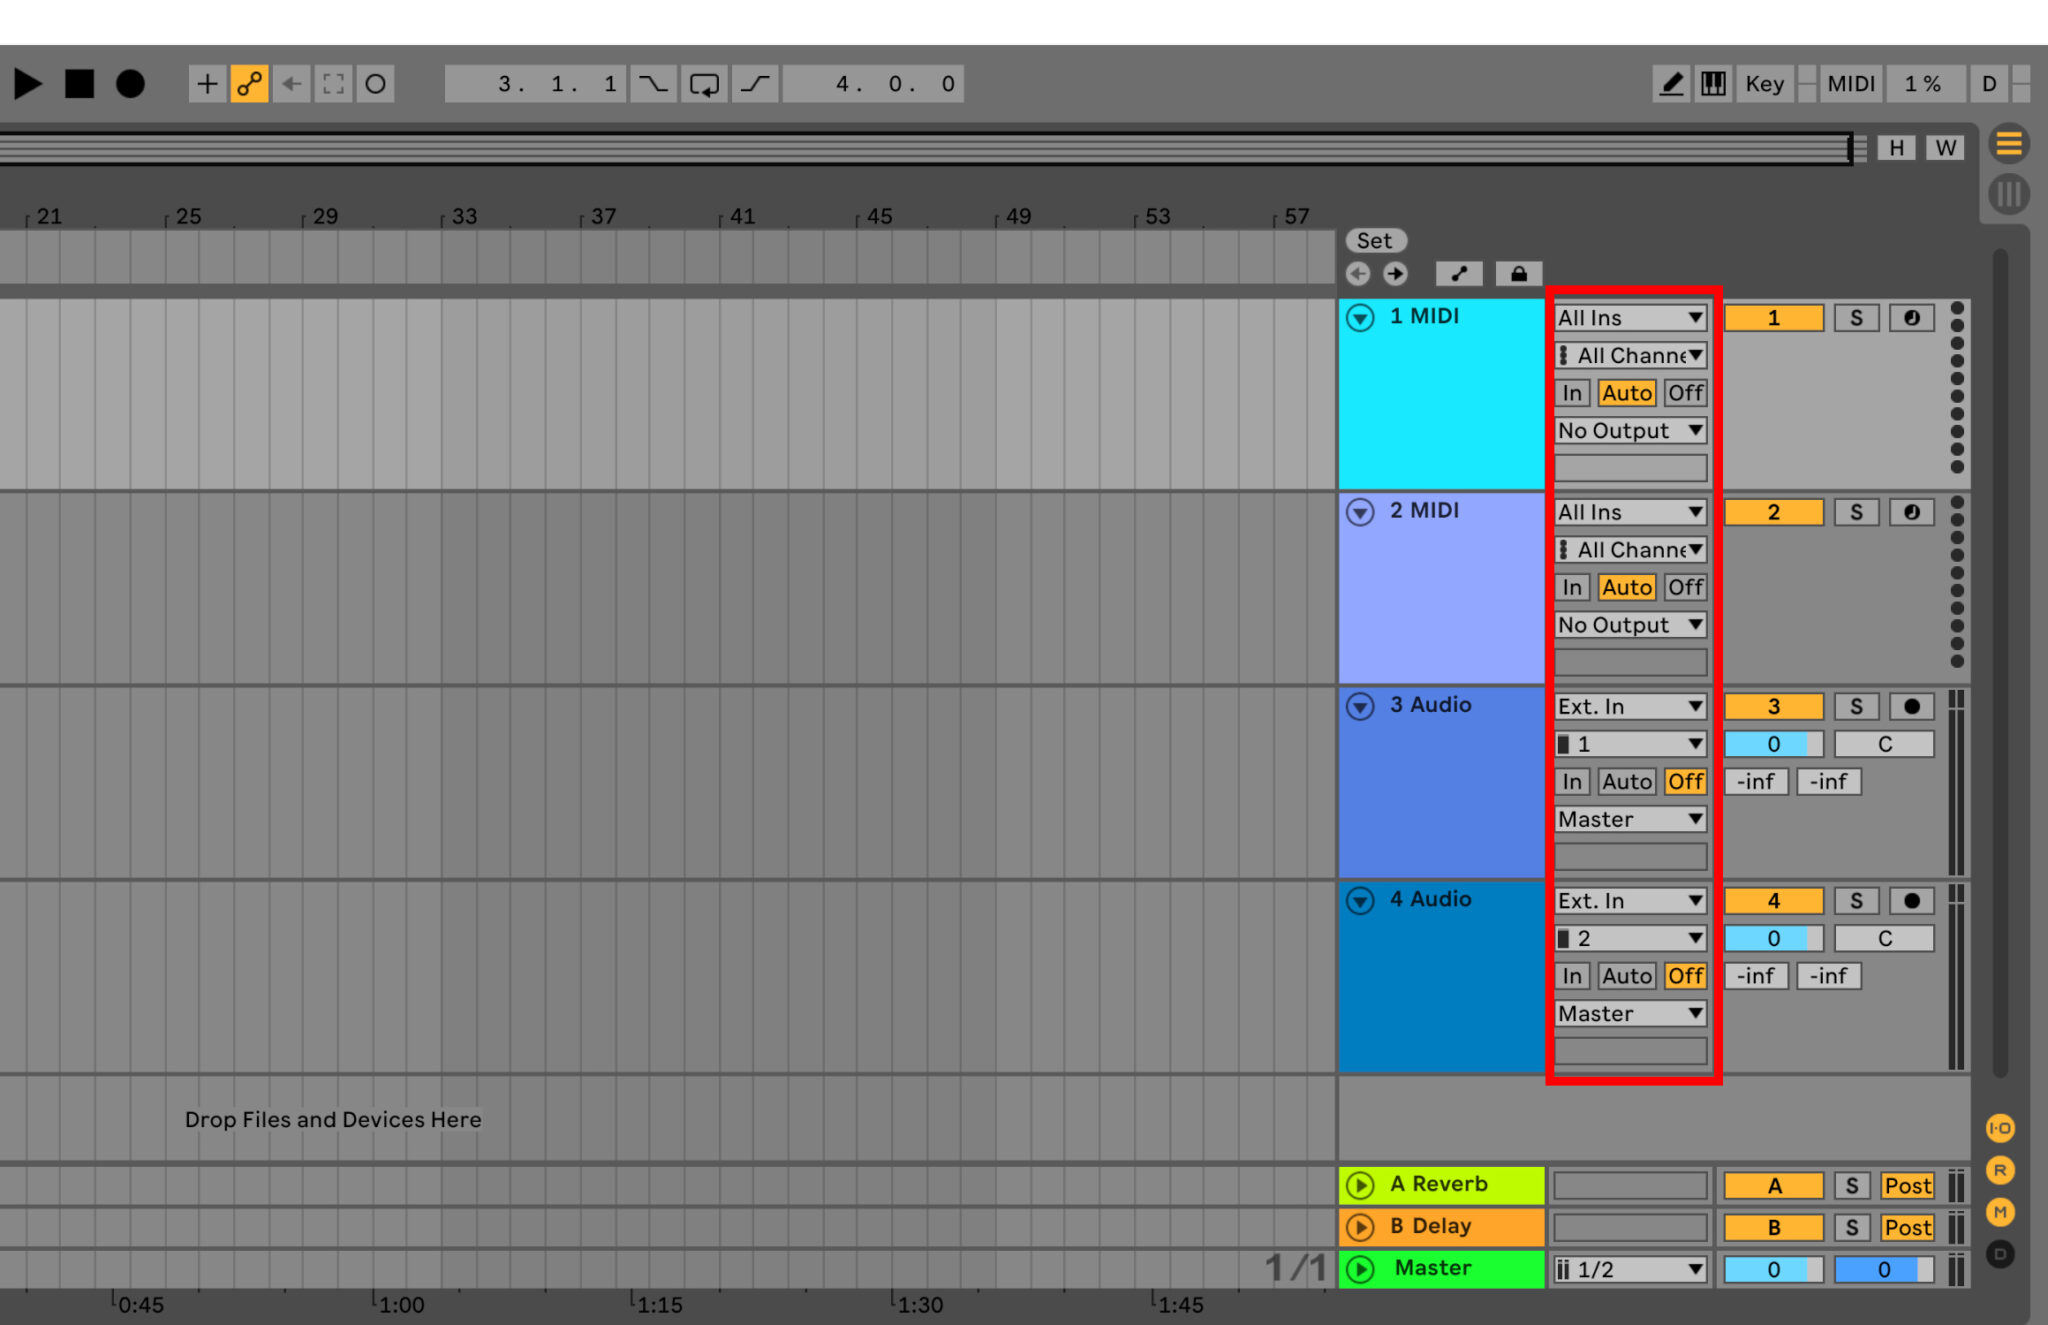Unfold the Master track

1360,1270
